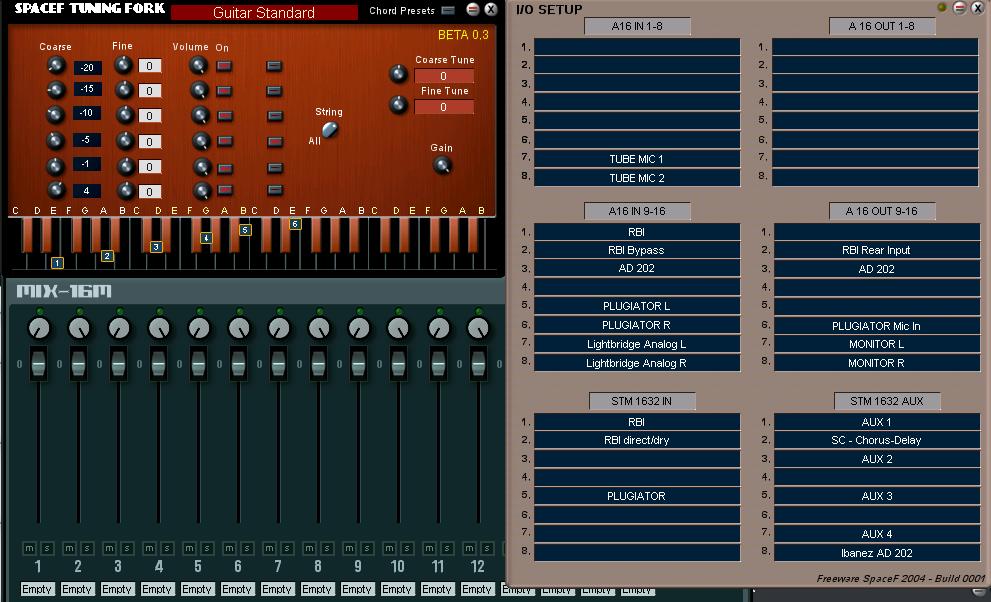Image resolution: width=991 pixels, height=602 pixels.
Task: Toggle the first string's On switch
Action: point(224,66)
